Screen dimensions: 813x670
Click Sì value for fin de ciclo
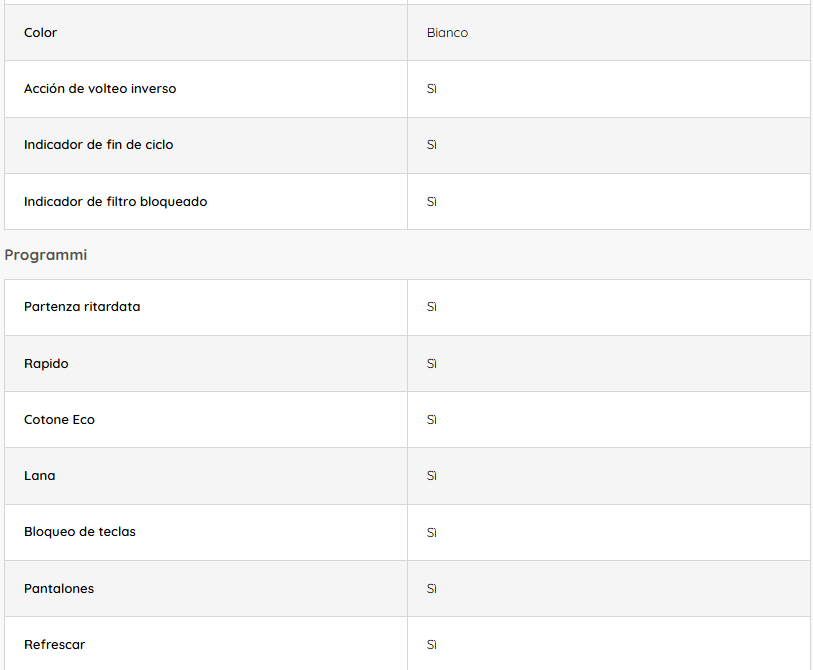432,145
